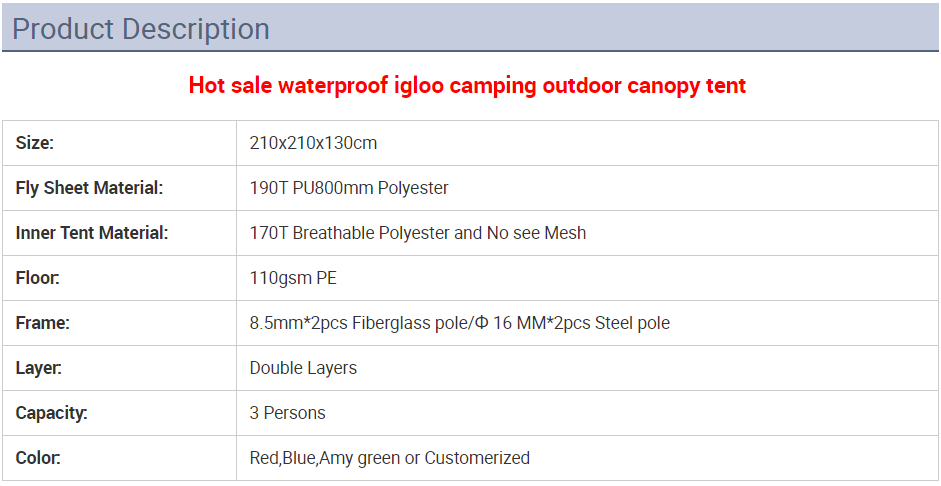Click the 190T PU800mm Polyester value
Screen dimensions: 941x486
349,188
